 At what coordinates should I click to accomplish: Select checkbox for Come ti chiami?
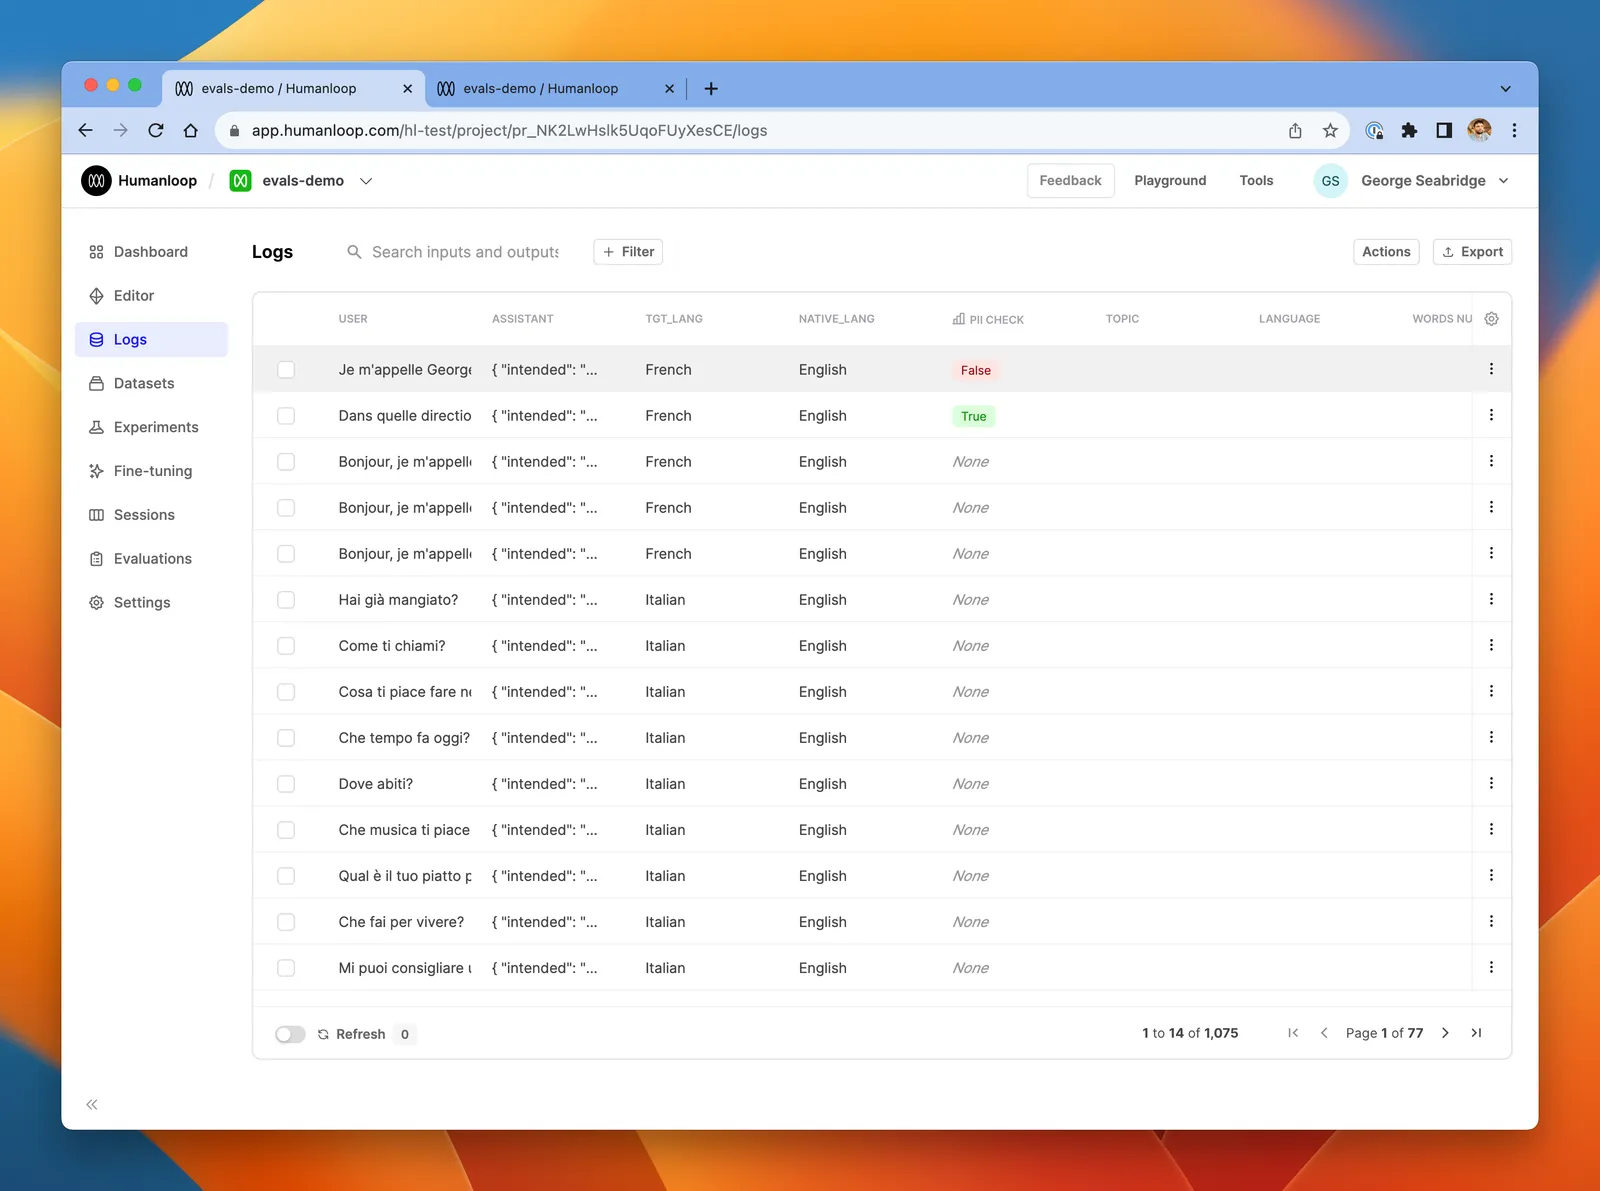click(x=286, y=646)
